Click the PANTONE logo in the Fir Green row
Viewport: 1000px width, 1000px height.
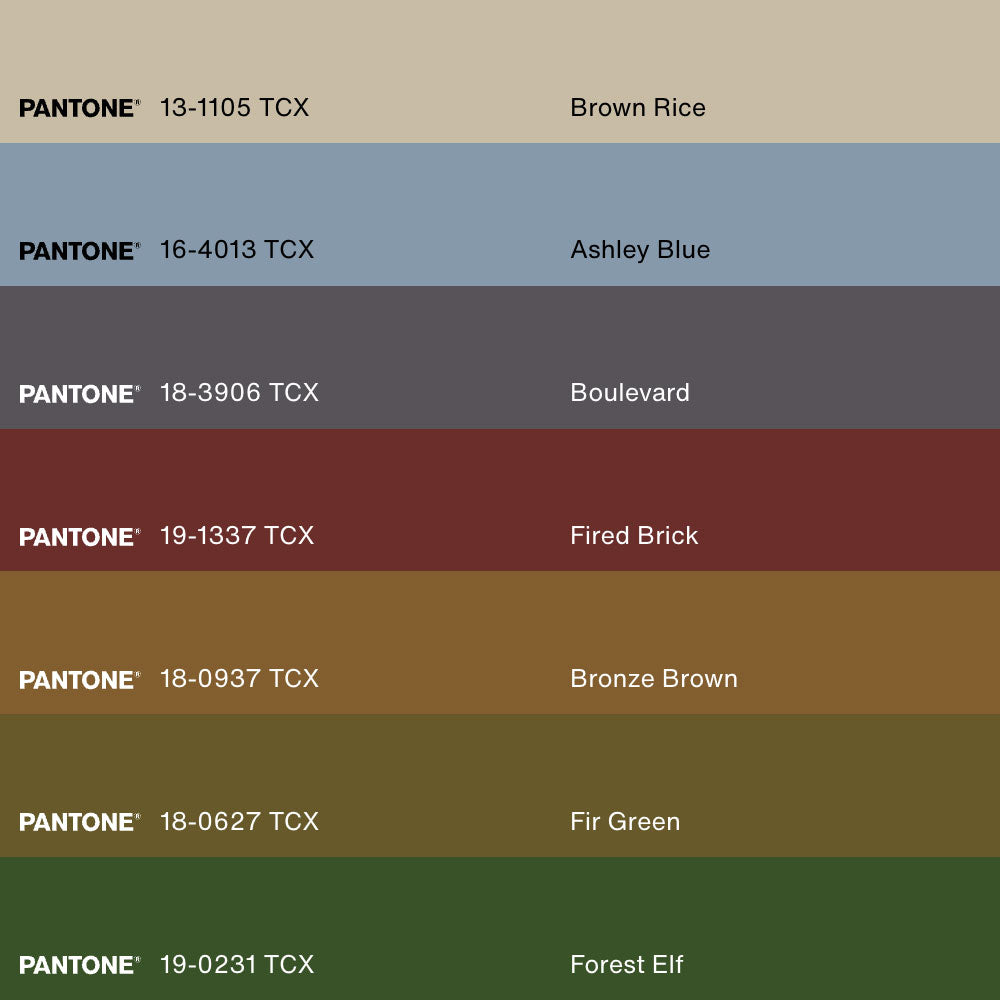click(x=79, y=822)
